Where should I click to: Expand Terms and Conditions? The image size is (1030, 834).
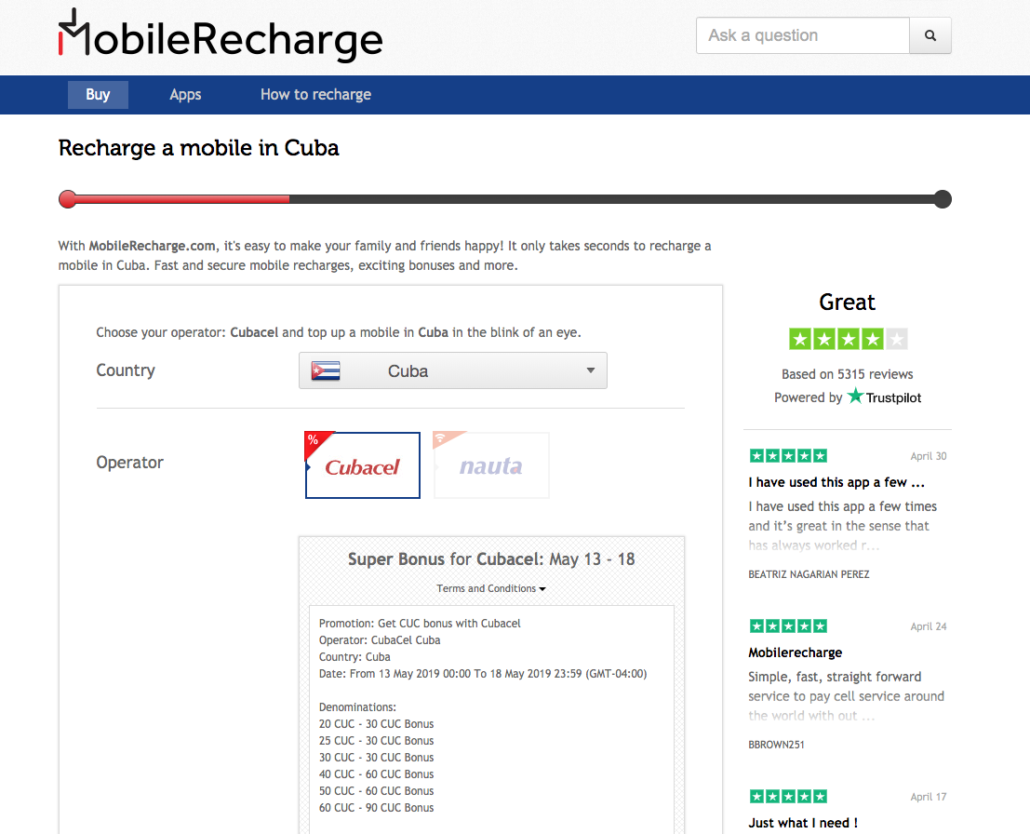(491, 588)
